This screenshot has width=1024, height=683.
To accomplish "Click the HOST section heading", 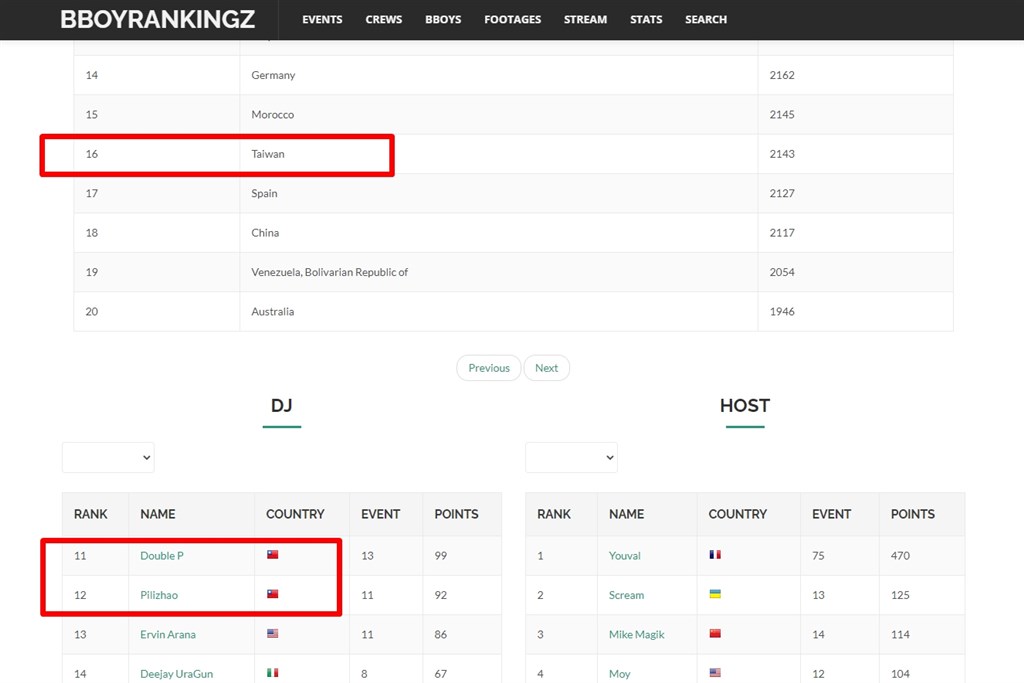I will click(x=744, y=405).
